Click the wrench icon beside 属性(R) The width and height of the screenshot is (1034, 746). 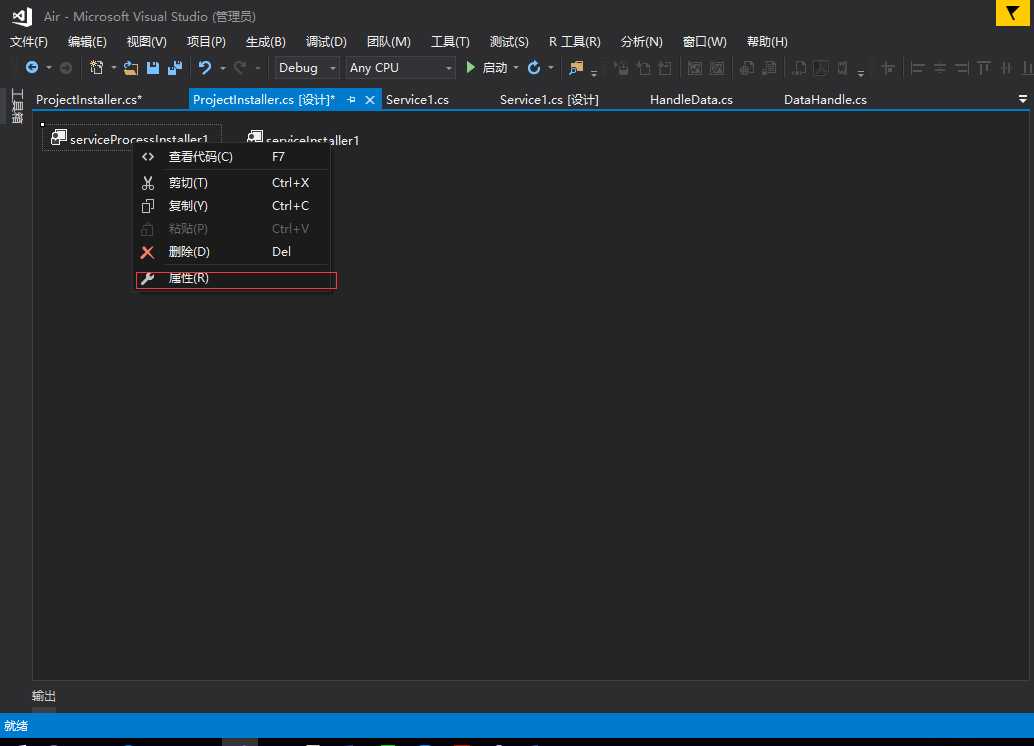[x=148, y=278]
